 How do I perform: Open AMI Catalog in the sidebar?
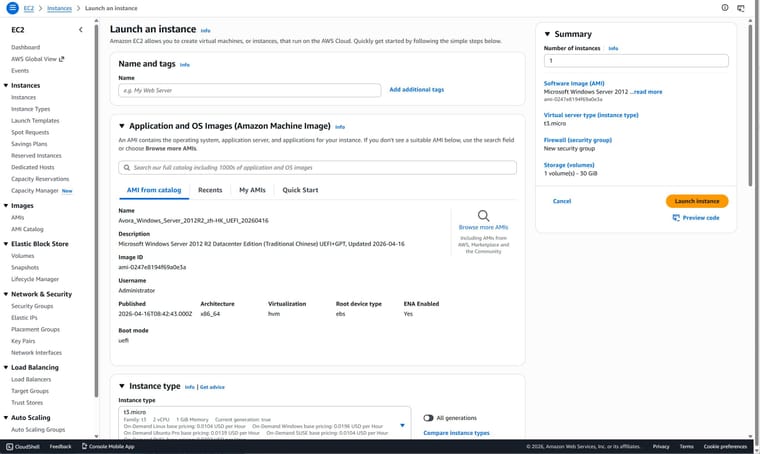point(27,229)
